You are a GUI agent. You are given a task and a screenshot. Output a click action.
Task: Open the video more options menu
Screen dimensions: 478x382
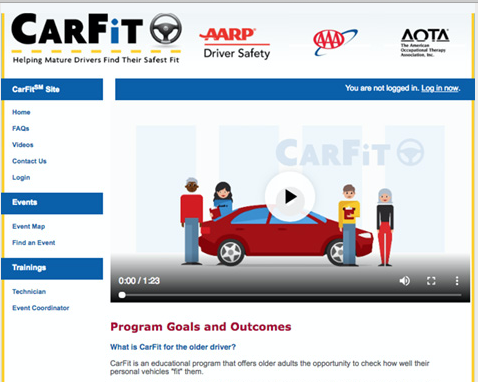tap(457, 281)
